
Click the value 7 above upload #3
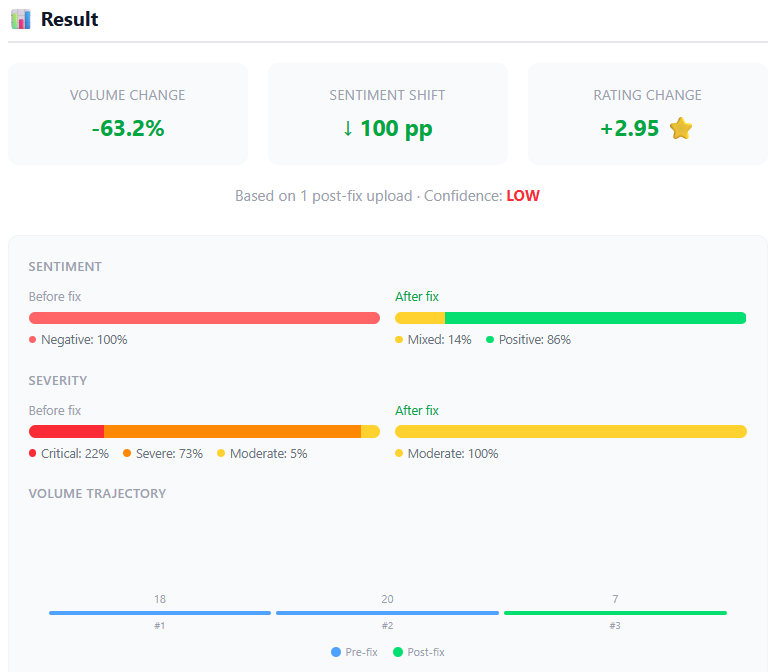pyautogui.click(x=615, y=599)
